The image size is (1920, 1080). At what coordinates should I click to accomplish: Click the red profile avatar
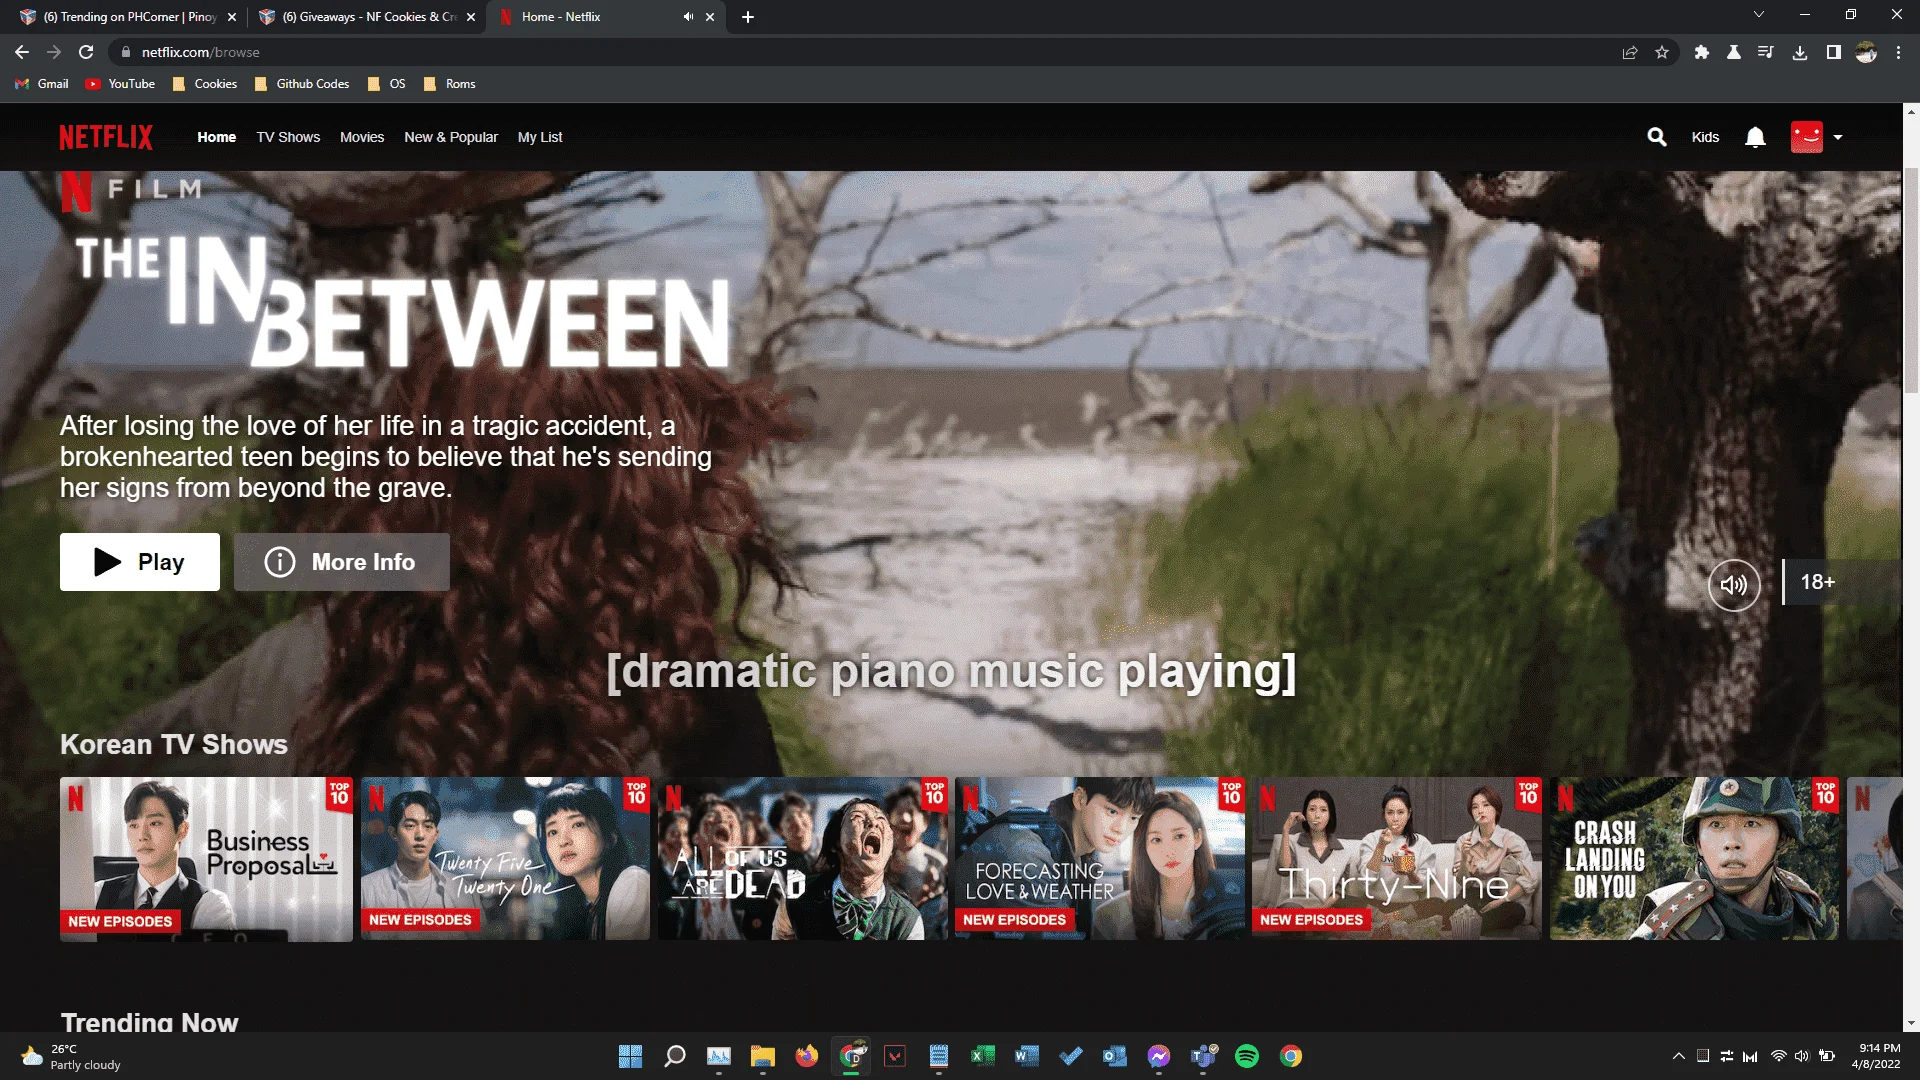(x=1807, y=137)
